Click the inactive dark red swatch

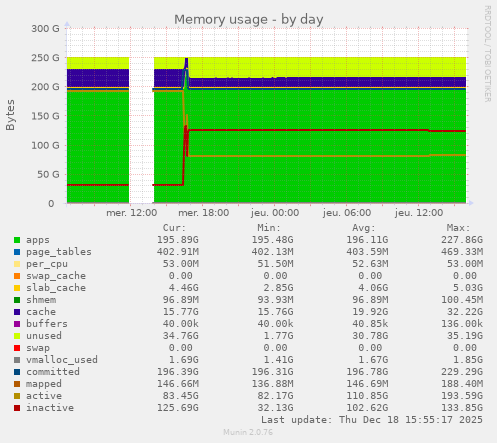[17, 408]
